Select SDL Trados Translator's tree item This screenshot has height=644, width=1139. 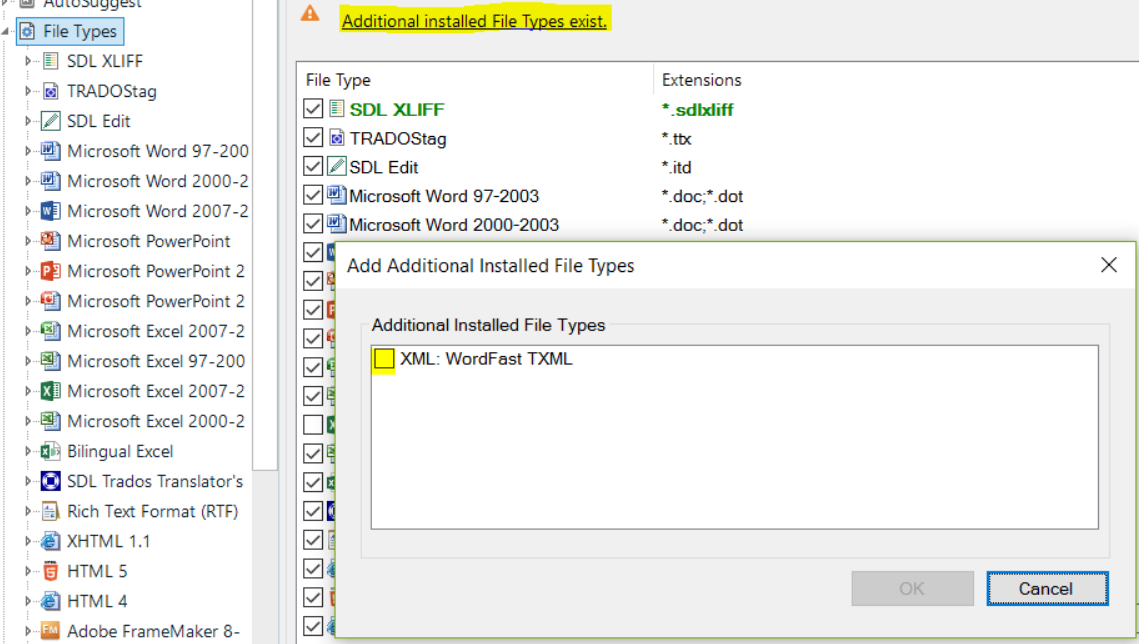(x=155, y=481)
